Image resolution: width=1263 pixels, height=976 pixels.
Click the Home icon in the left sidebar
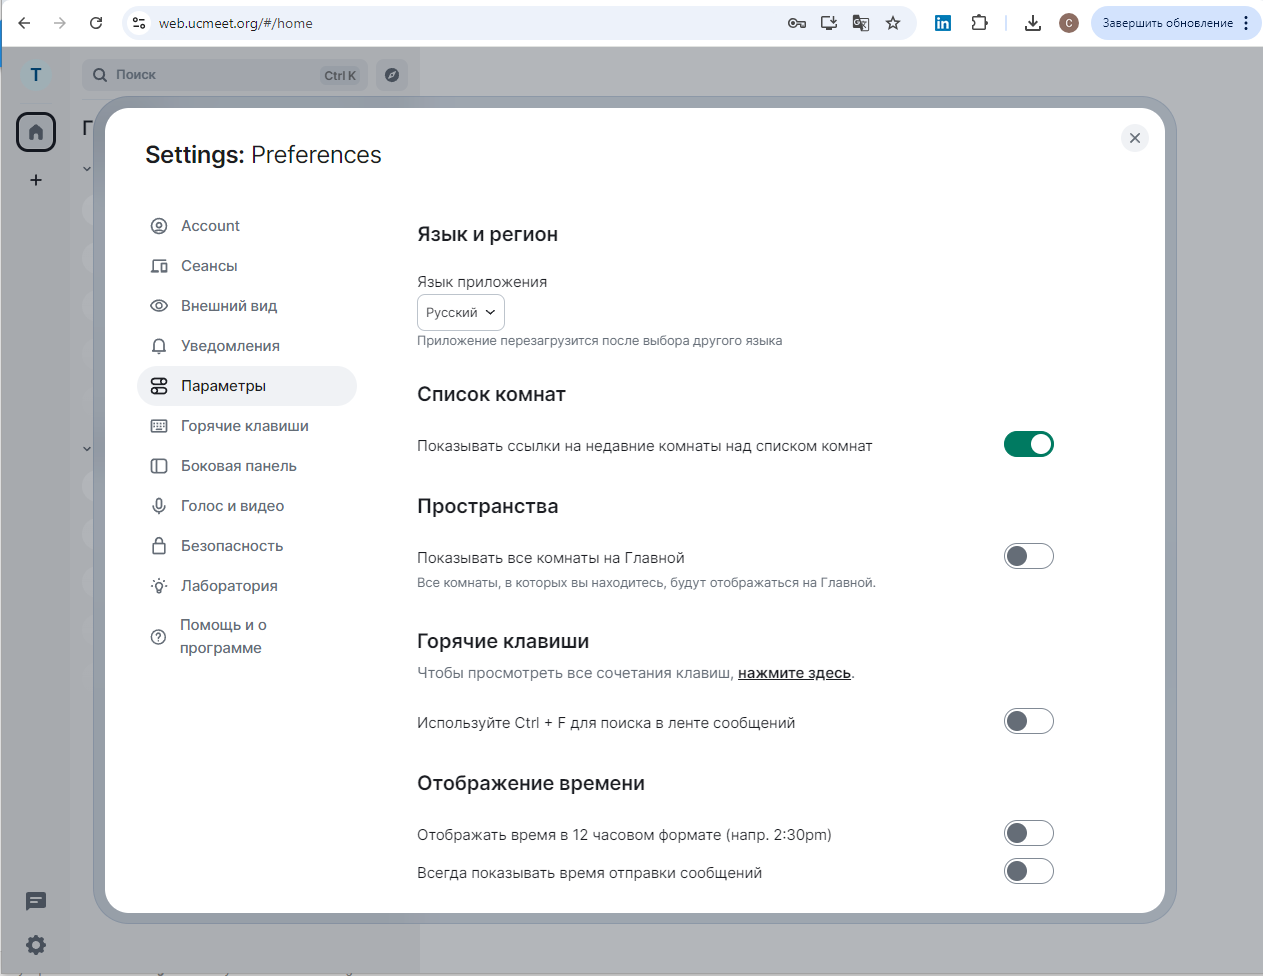(35, 131)
